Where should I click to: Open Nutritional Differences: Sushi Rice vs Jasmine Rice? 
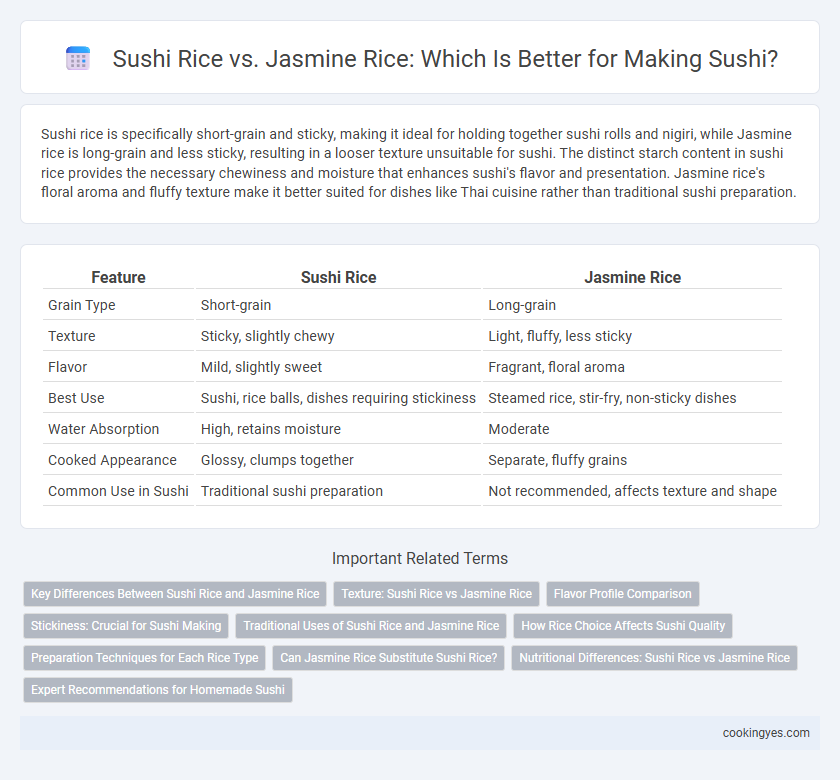[654, 658]
